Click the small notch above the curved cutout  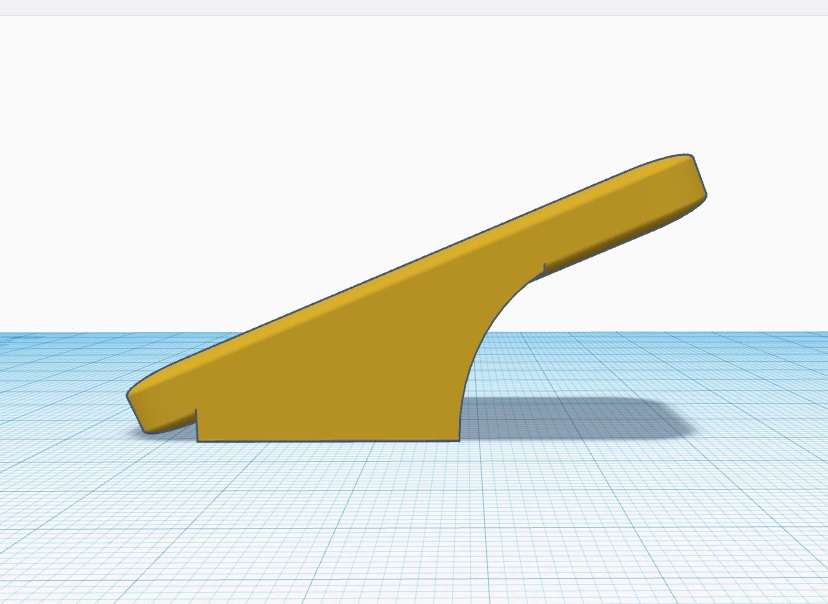click(543, 270)
